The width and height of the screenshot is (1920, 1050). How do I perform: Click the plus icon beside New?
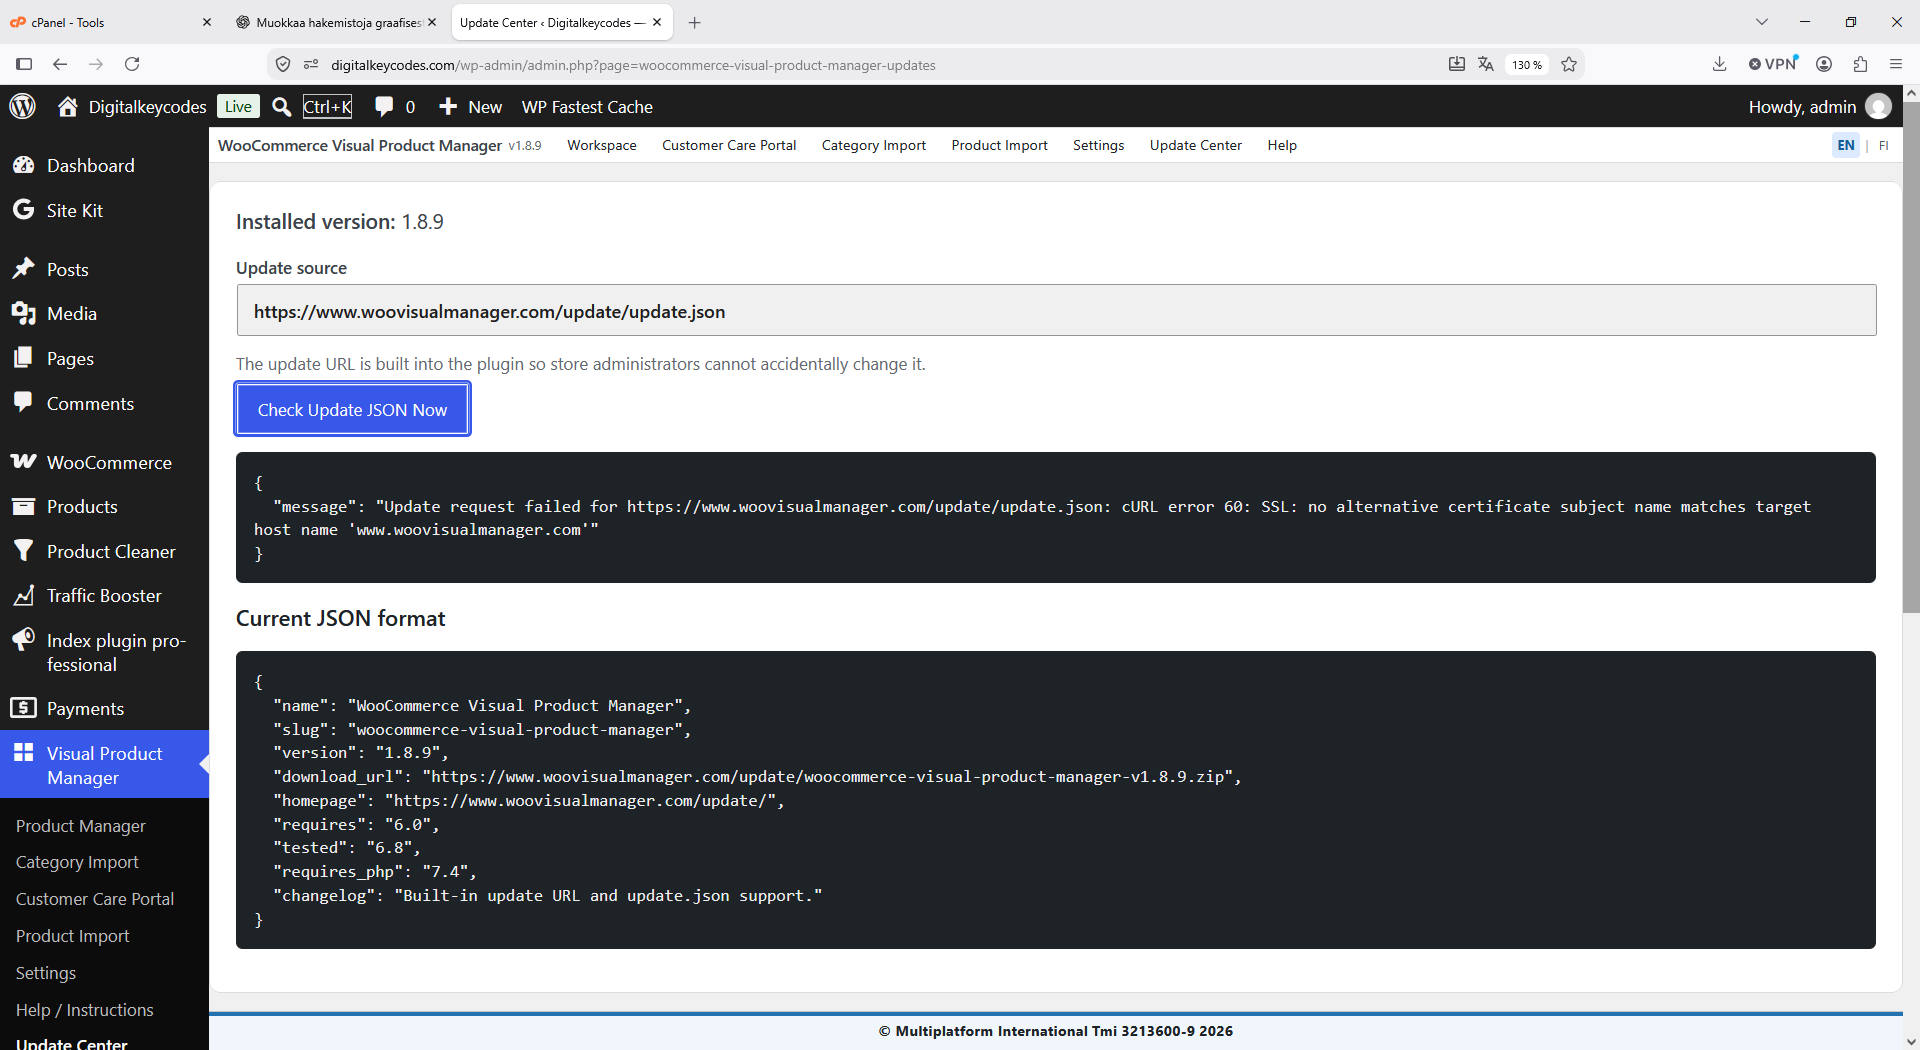click(x=448, y=106)
